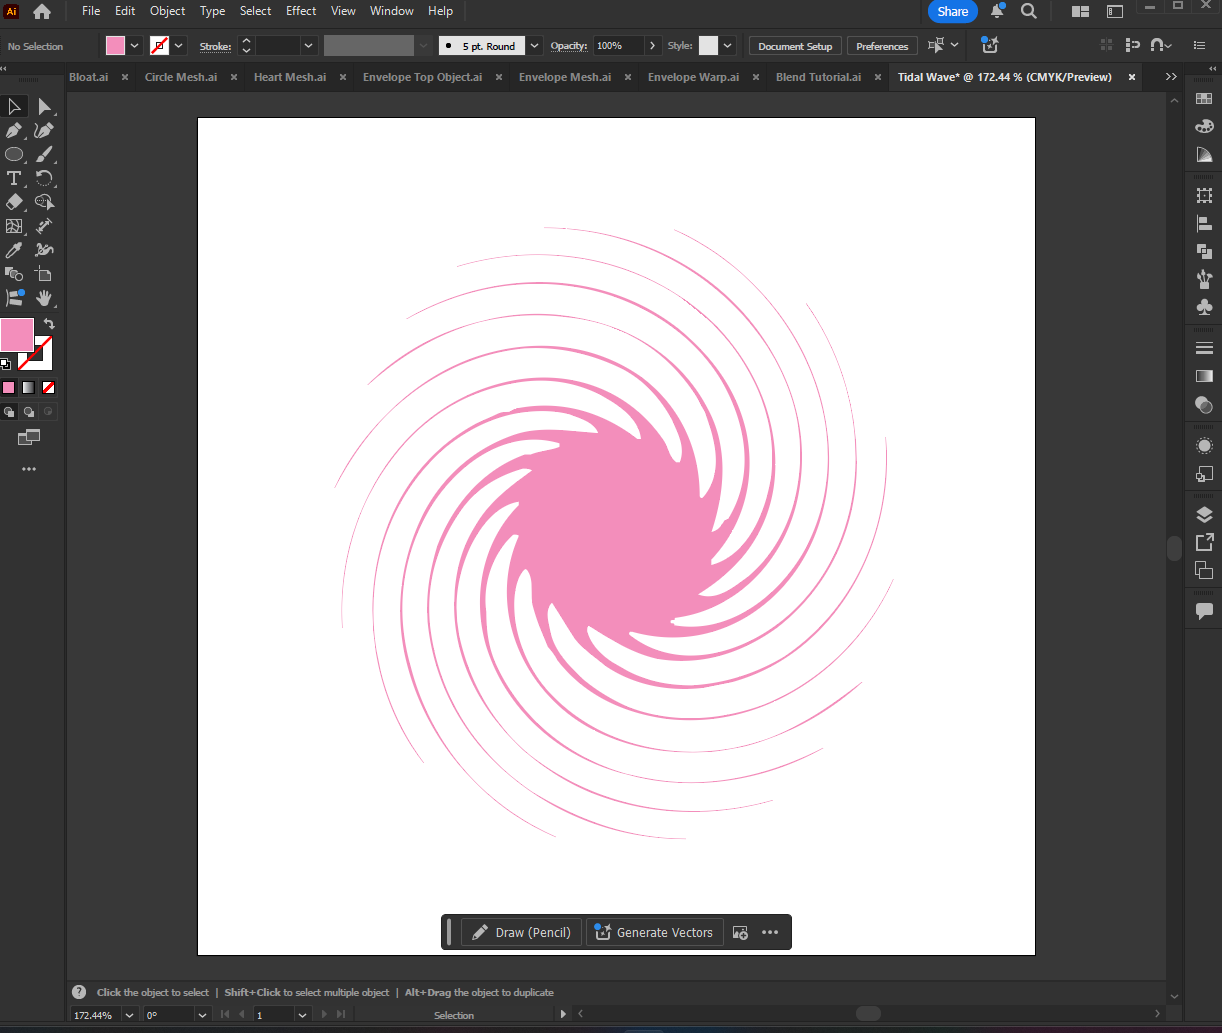
Task: Set paint mode to None
Action: click(48, 387)
